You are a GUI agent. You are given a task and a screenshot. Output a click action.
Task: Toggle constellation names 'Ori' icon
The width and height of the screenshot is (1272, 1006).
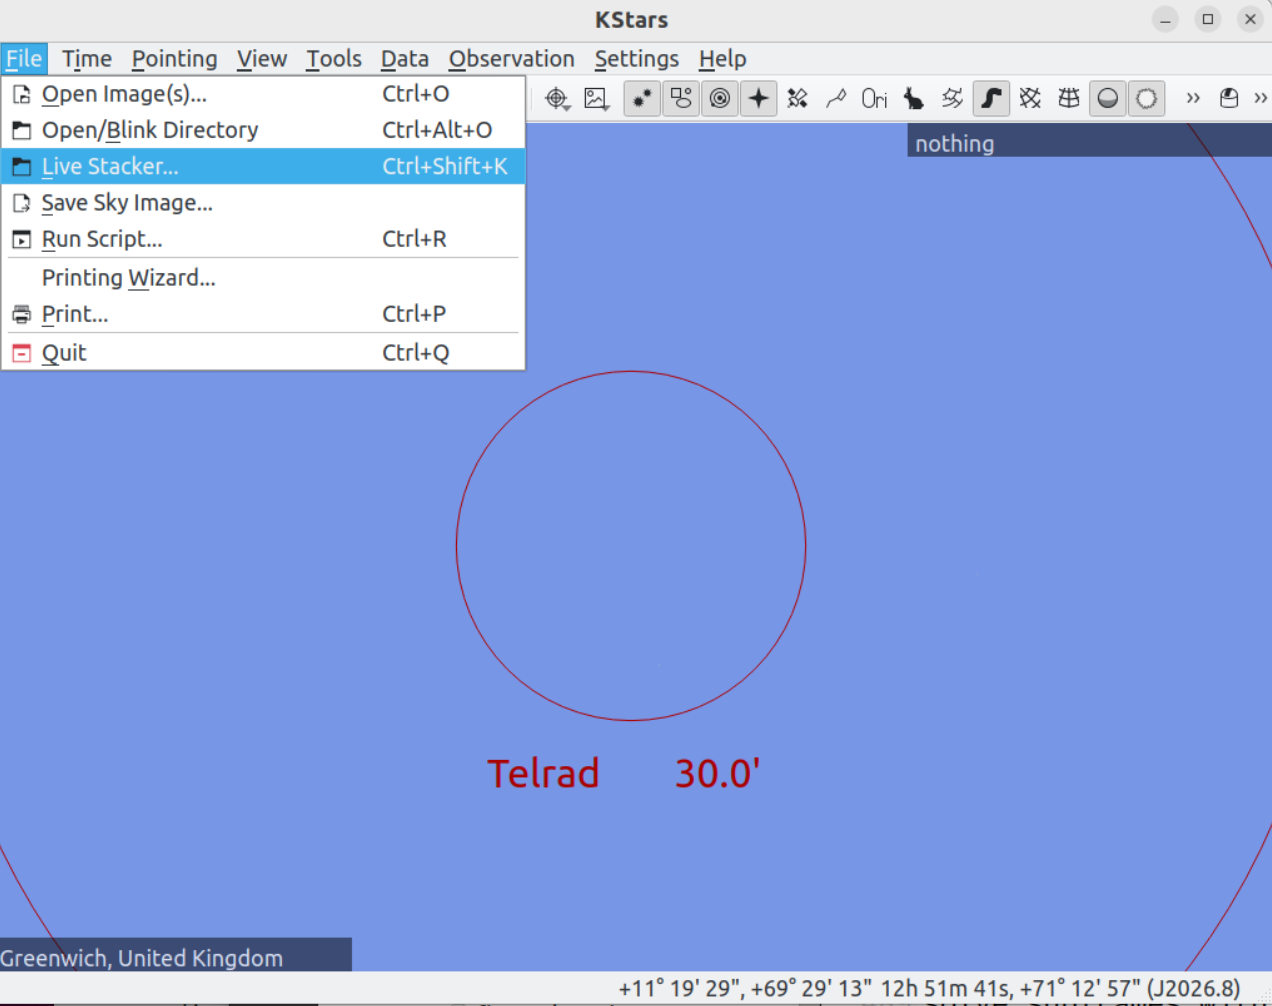click(875, 98)
